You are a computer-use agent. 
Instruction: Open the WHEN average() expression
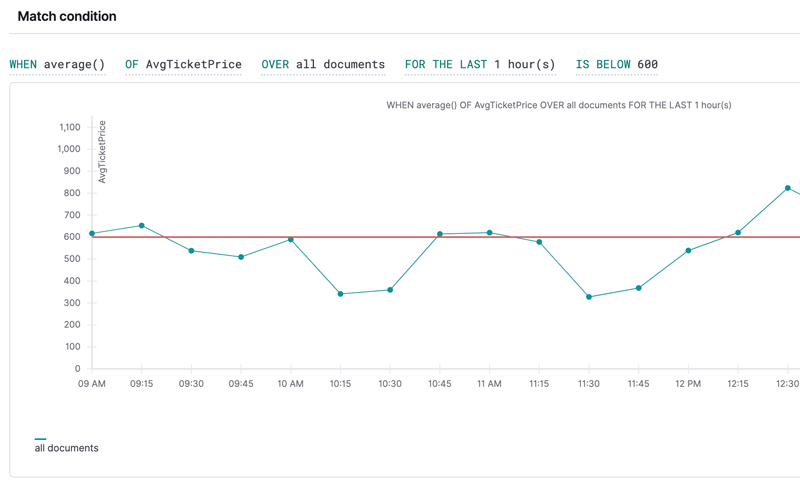pyautogui.click(x=57, y=64)
